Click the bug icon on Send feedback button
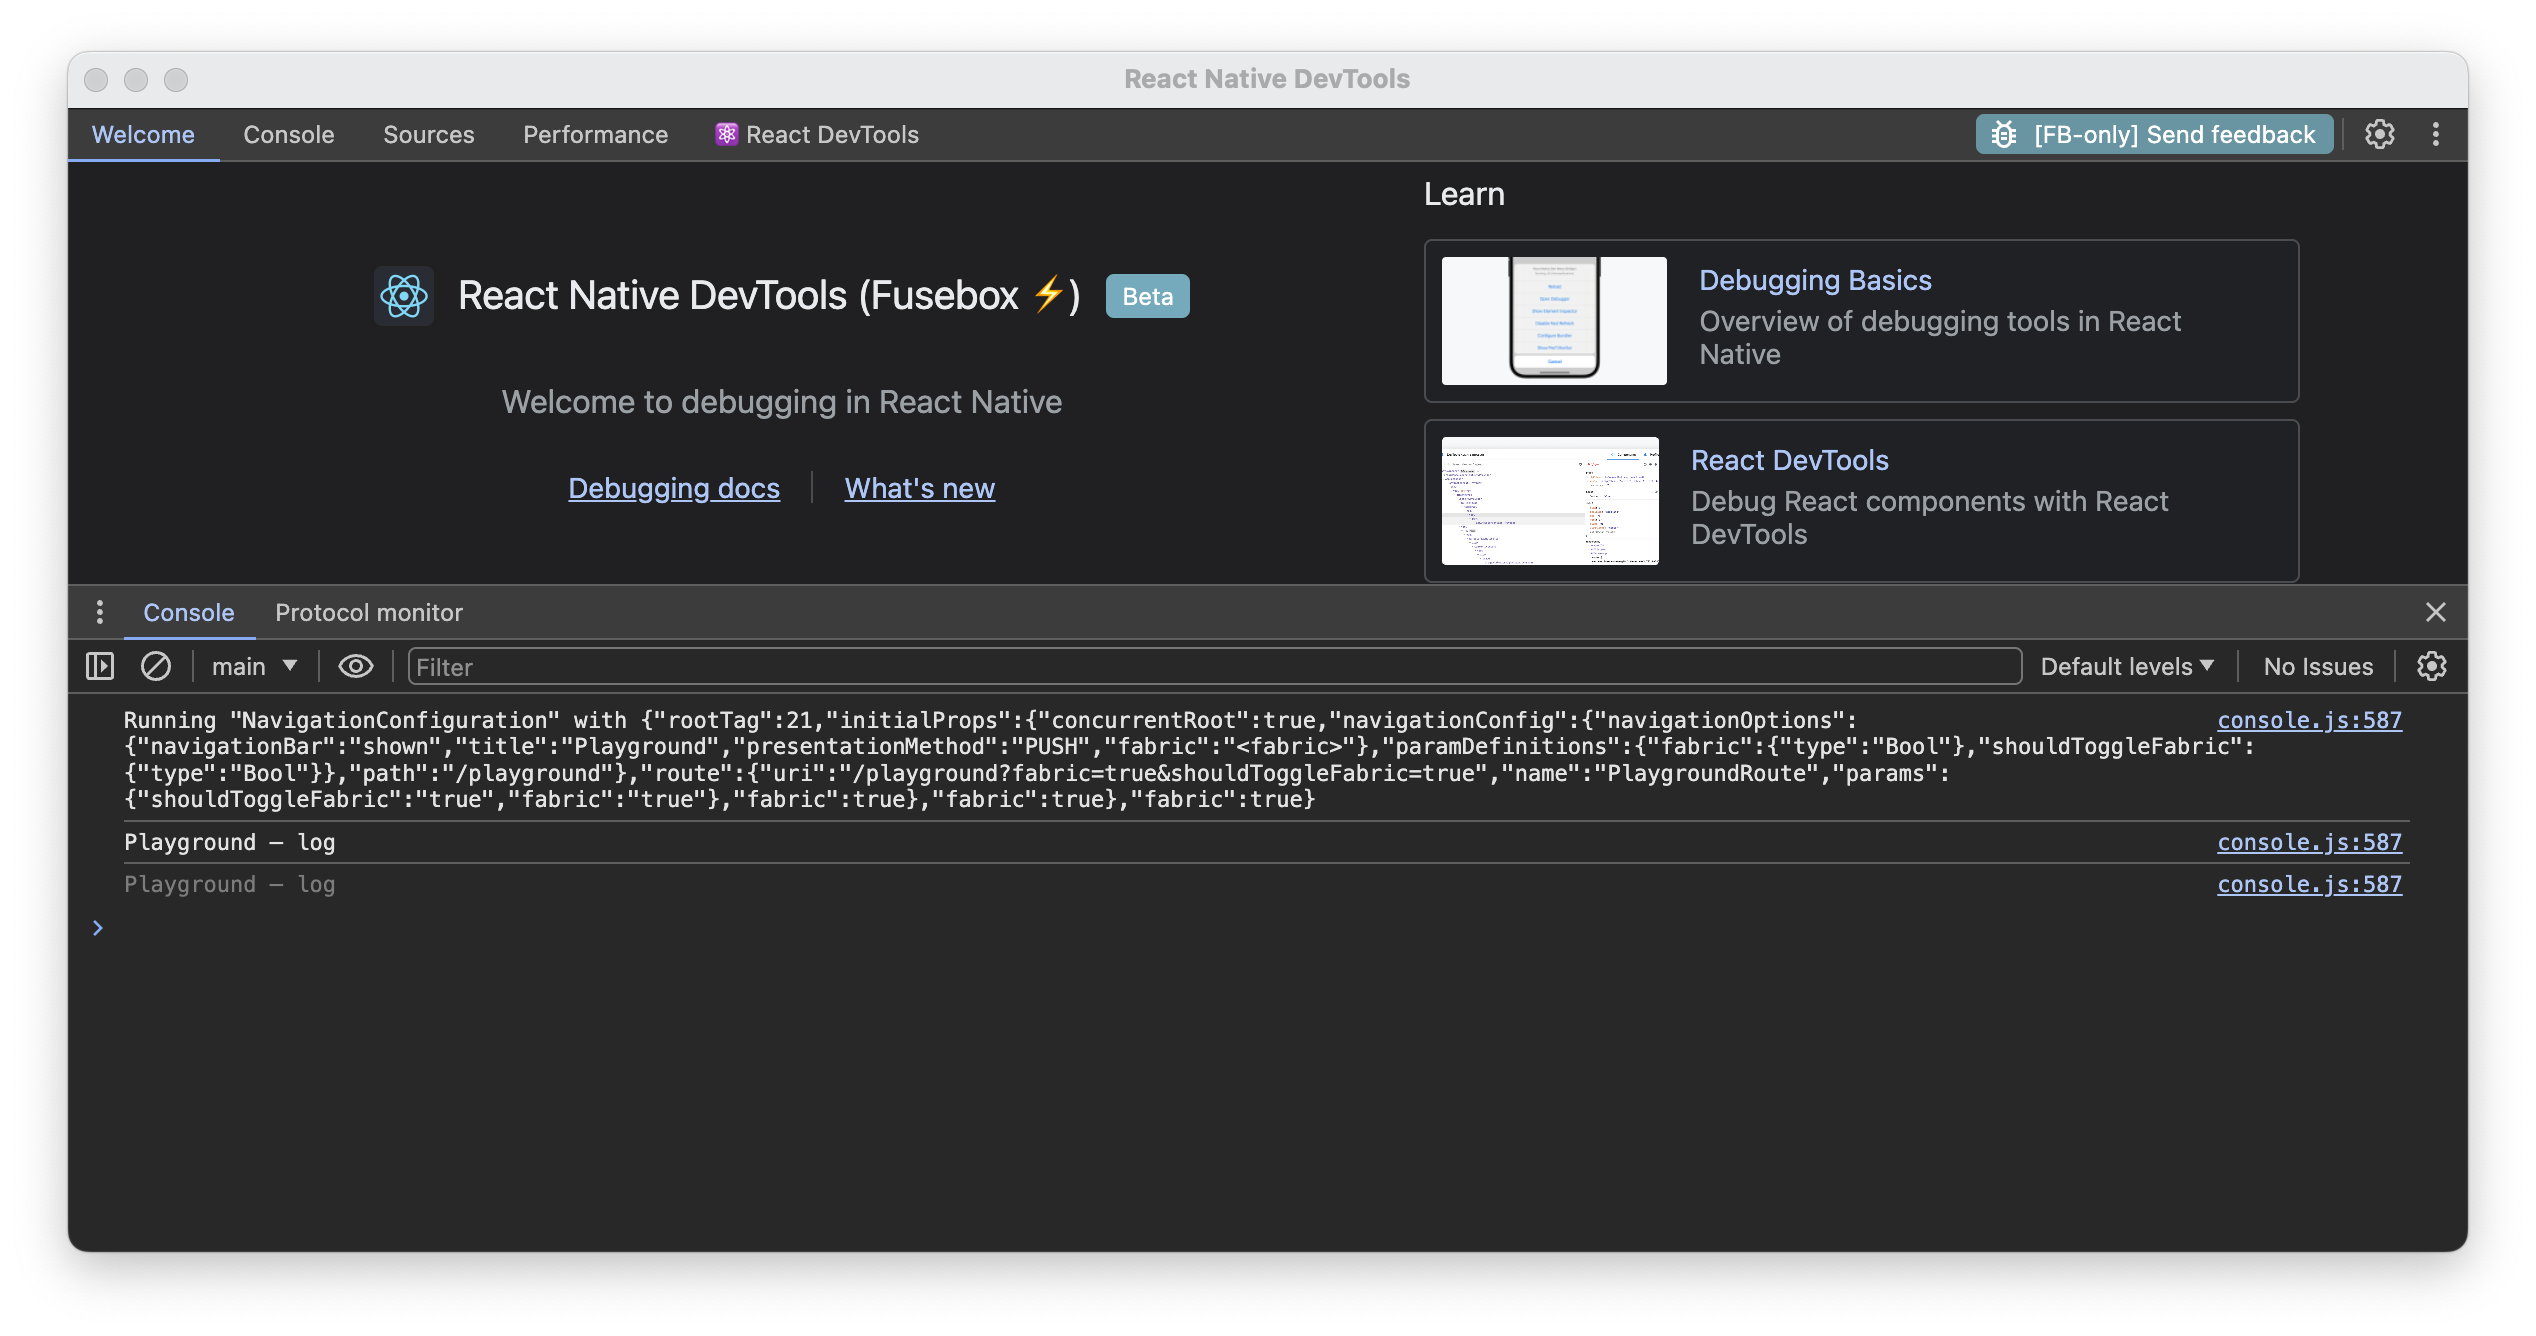 2003,134
